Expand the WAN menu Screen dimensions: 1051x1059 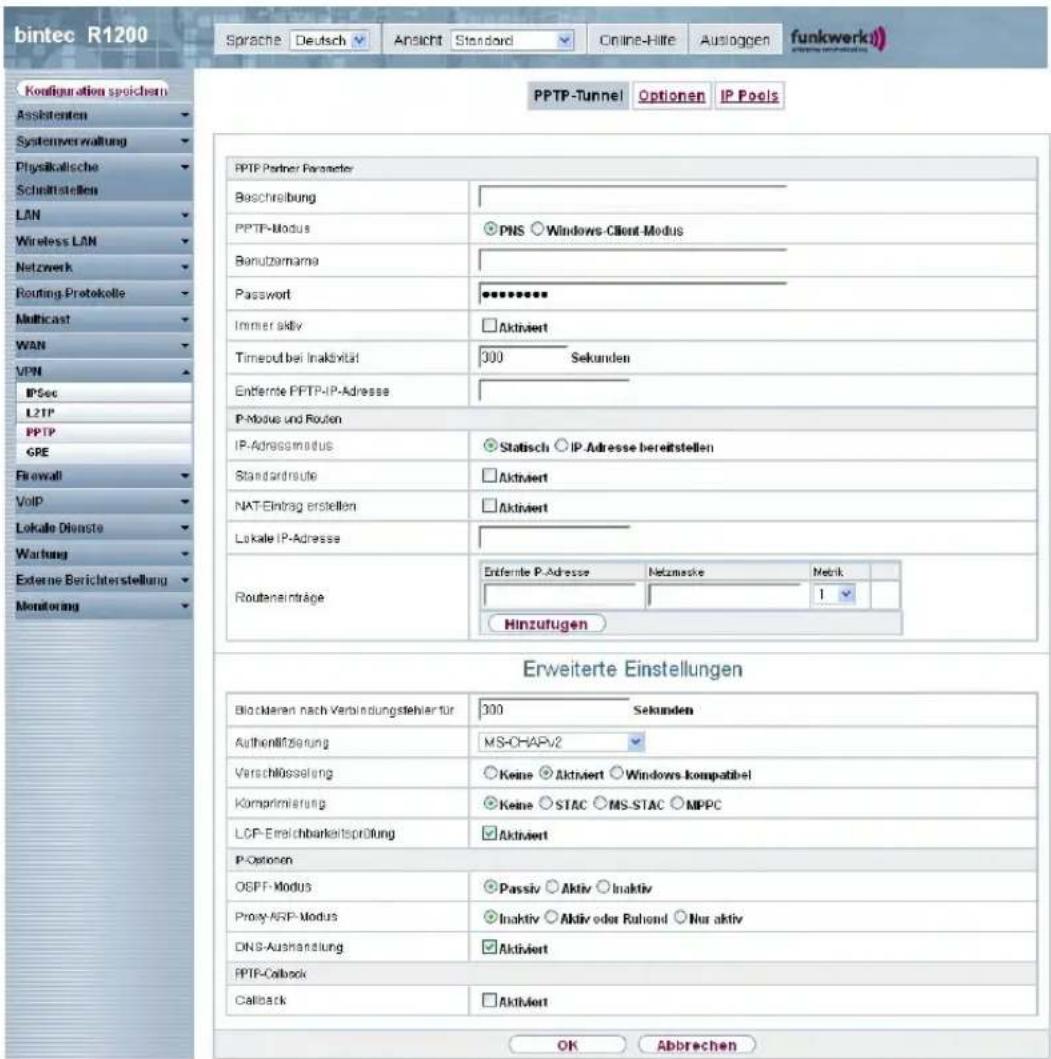[x=101, y=345]
